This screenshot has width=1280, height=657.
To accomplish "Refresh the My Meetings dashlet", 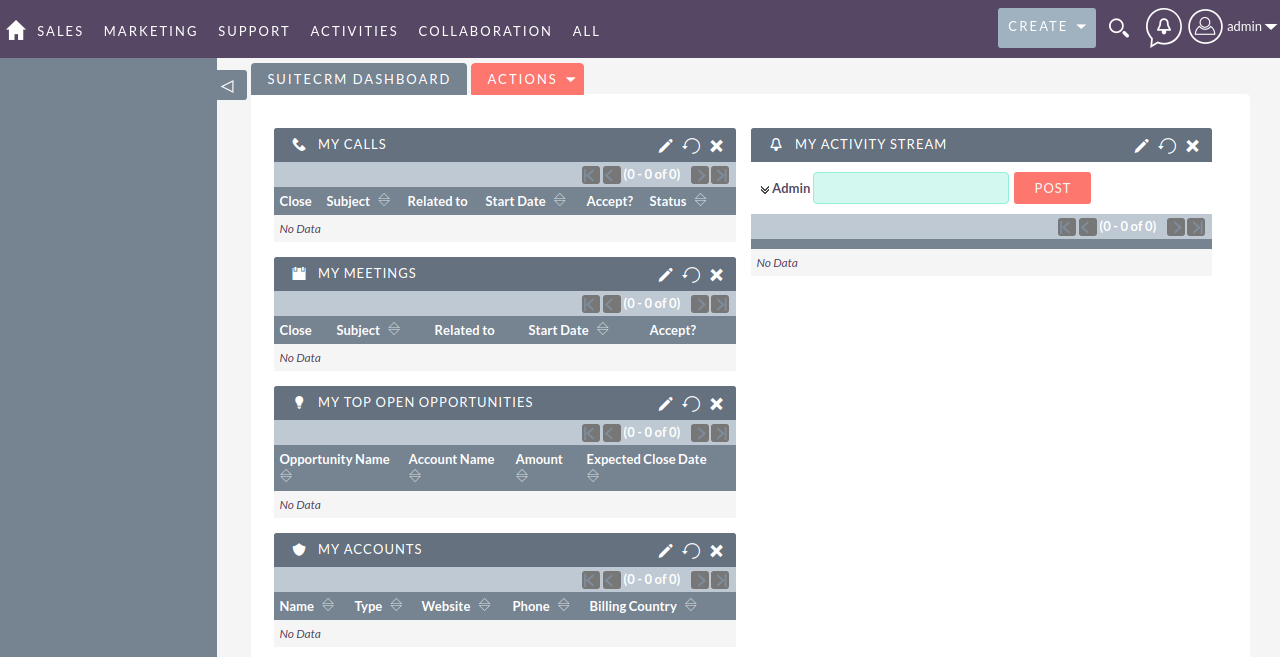I will pyautogui.click(x=691, y=274).
